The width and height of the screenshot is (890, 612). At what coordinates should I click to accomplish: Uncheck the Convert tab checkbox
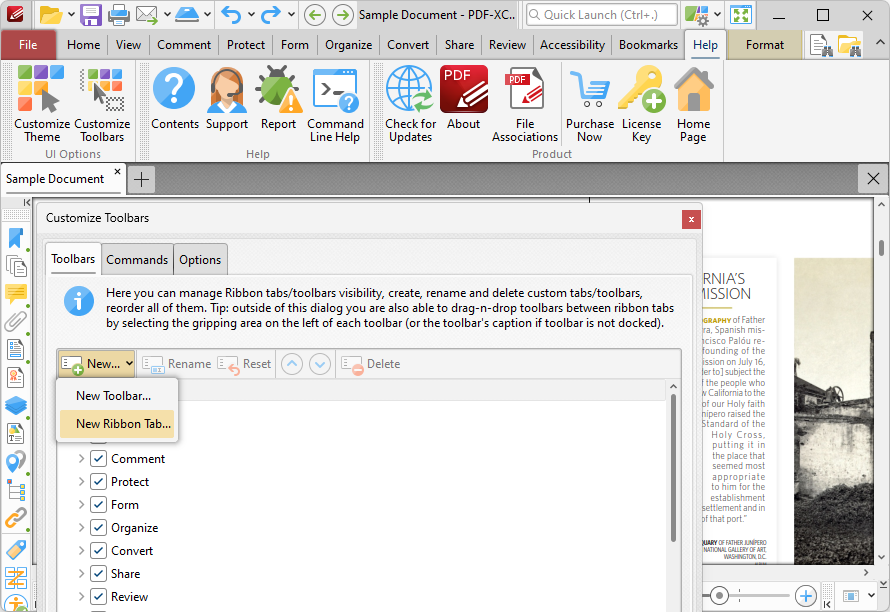click(x=98, y=551)
